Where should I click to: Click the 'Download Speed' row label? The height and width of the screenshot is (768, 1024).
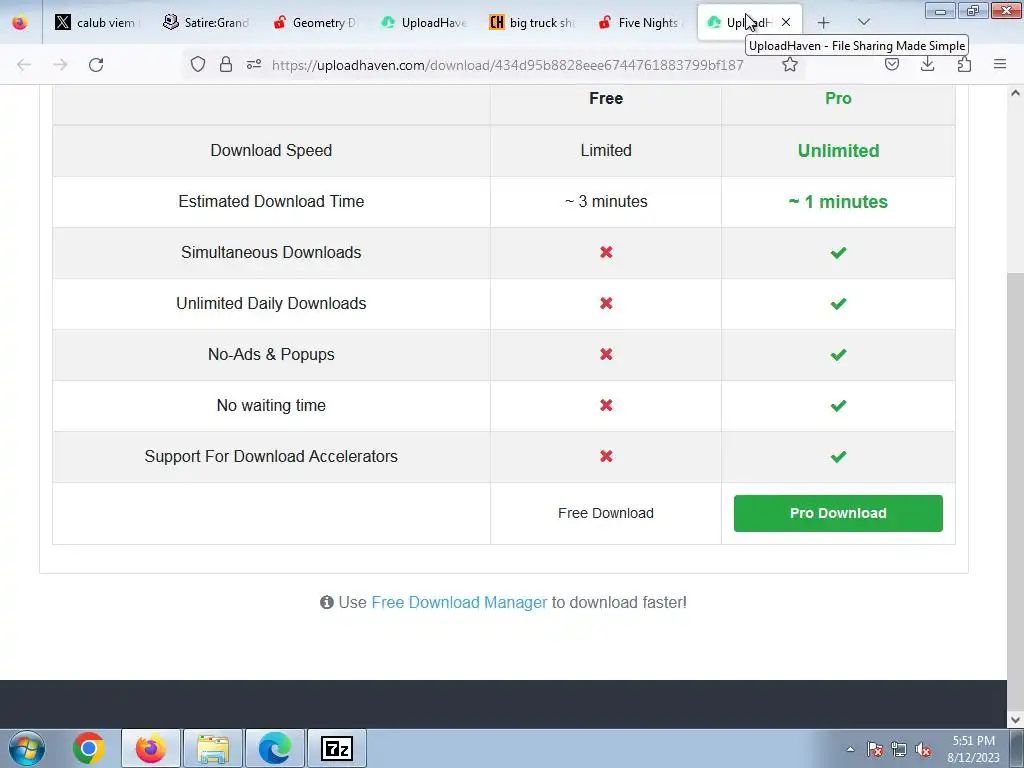(x=271, y=150)
